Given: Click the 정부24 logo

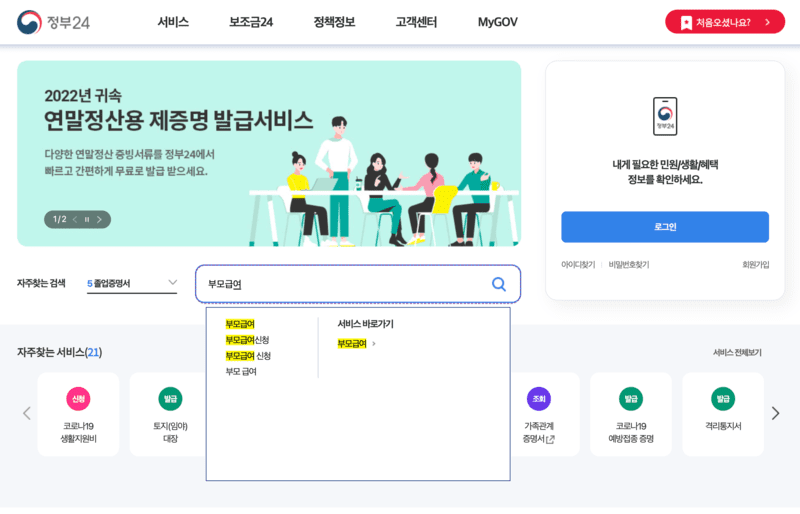Looking at the screenshot, I should [x=53, y=22].
